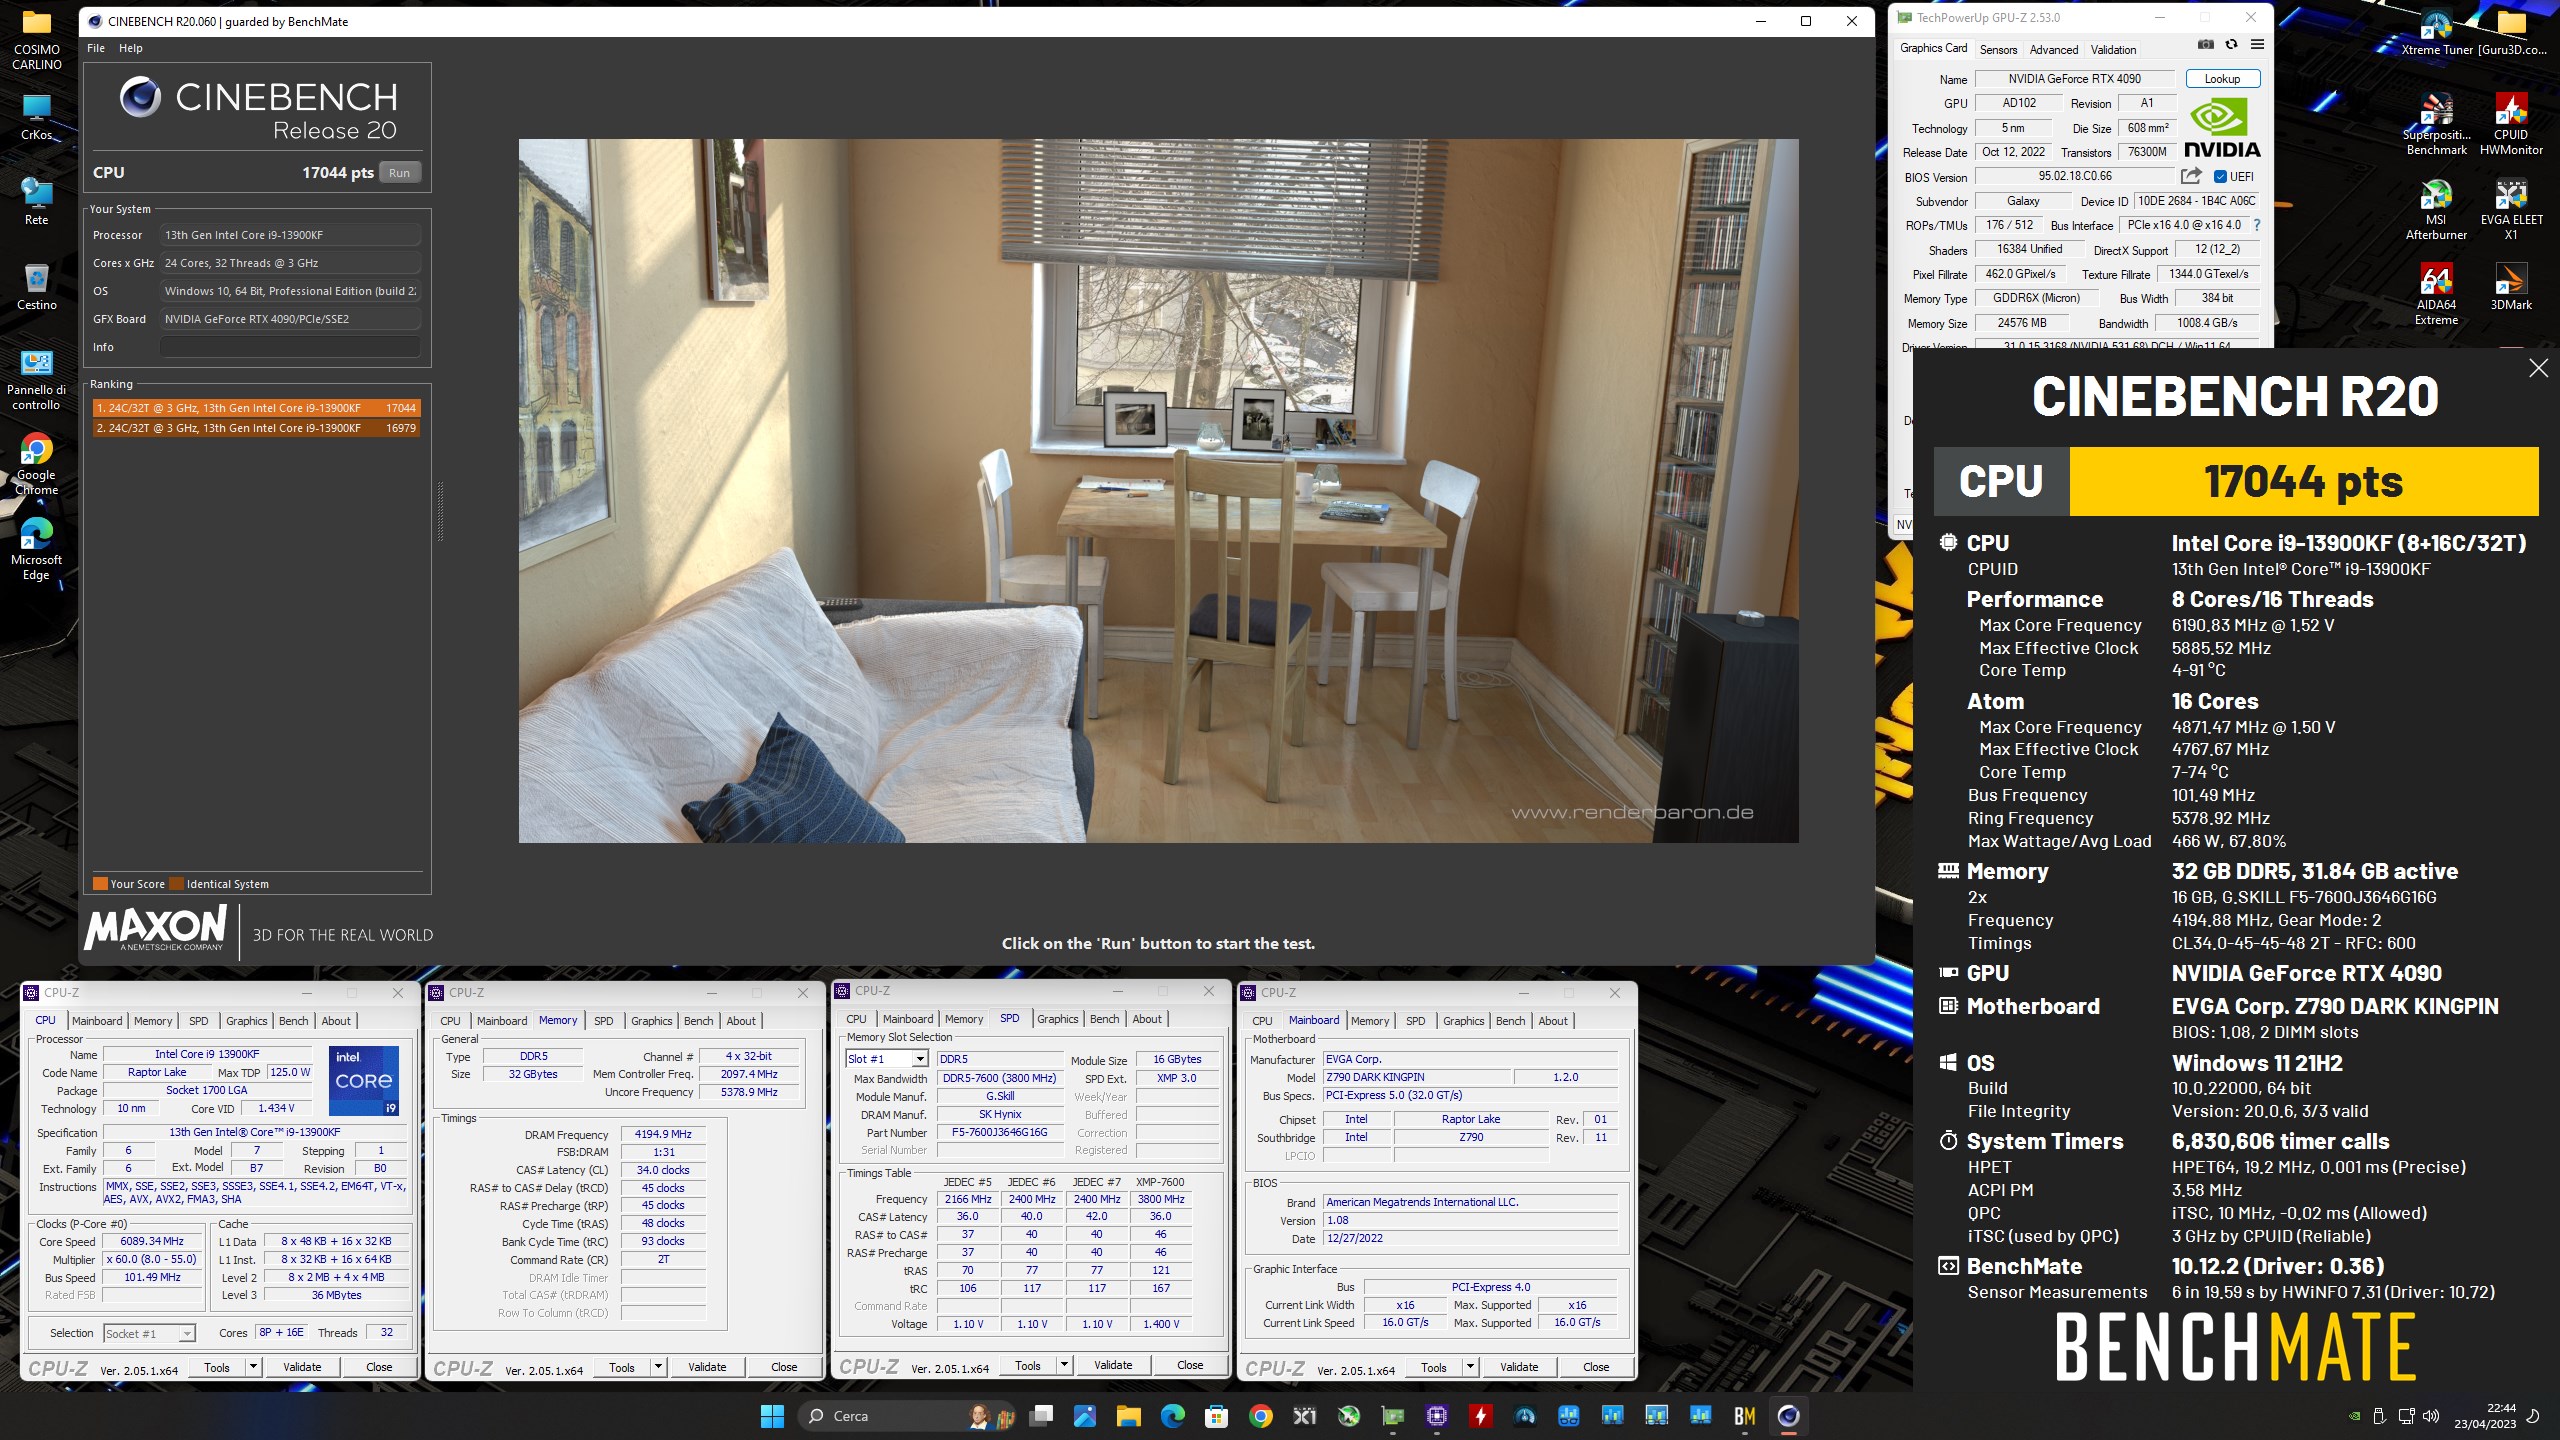This screenshot has height=1440, width=2560.
Task: Open About tab in CPU-Z Mainboard window
Action: pos(1553,1021)
